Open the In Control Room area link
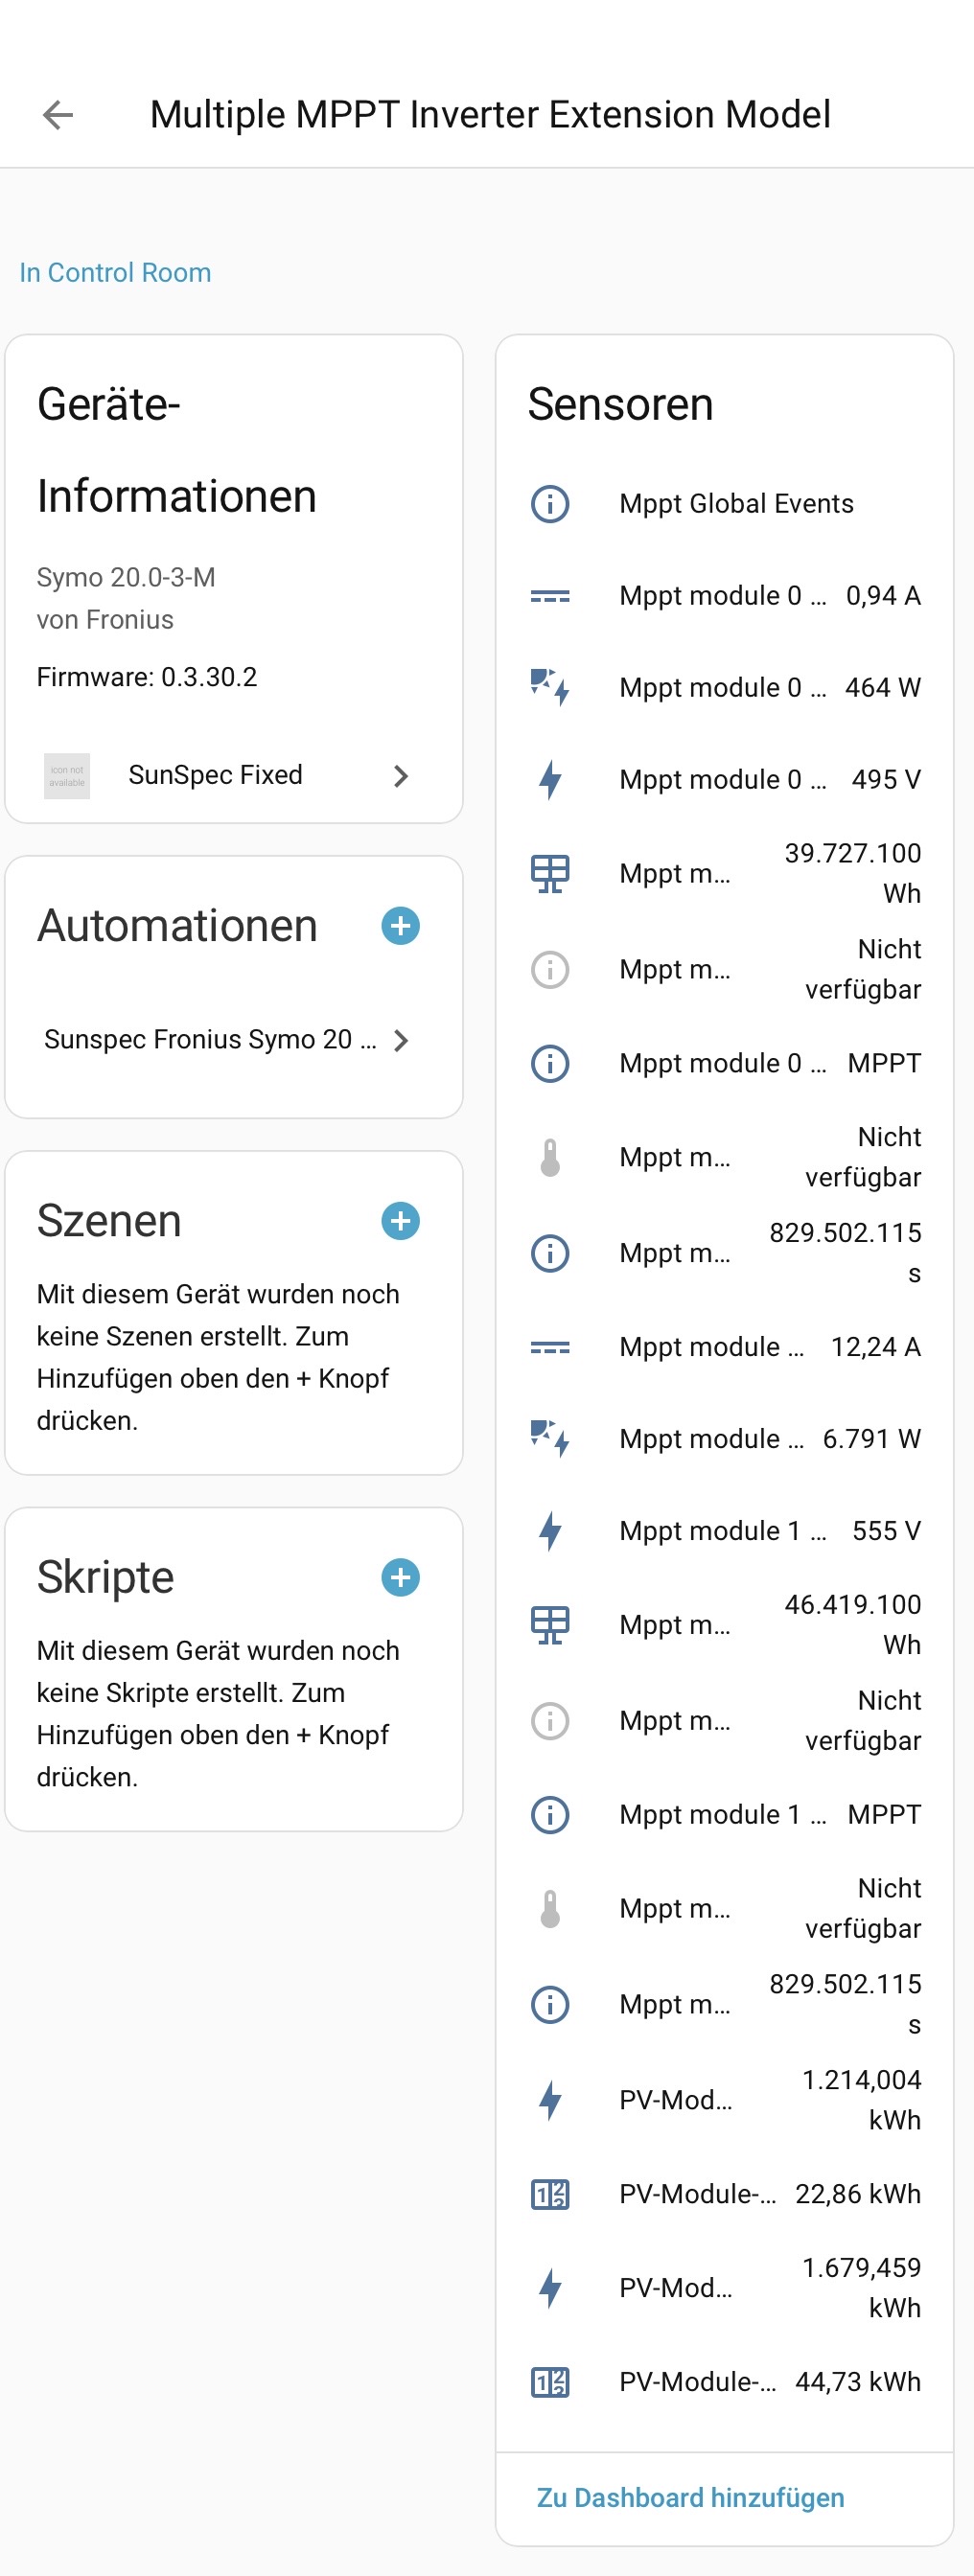 [115, 273]
